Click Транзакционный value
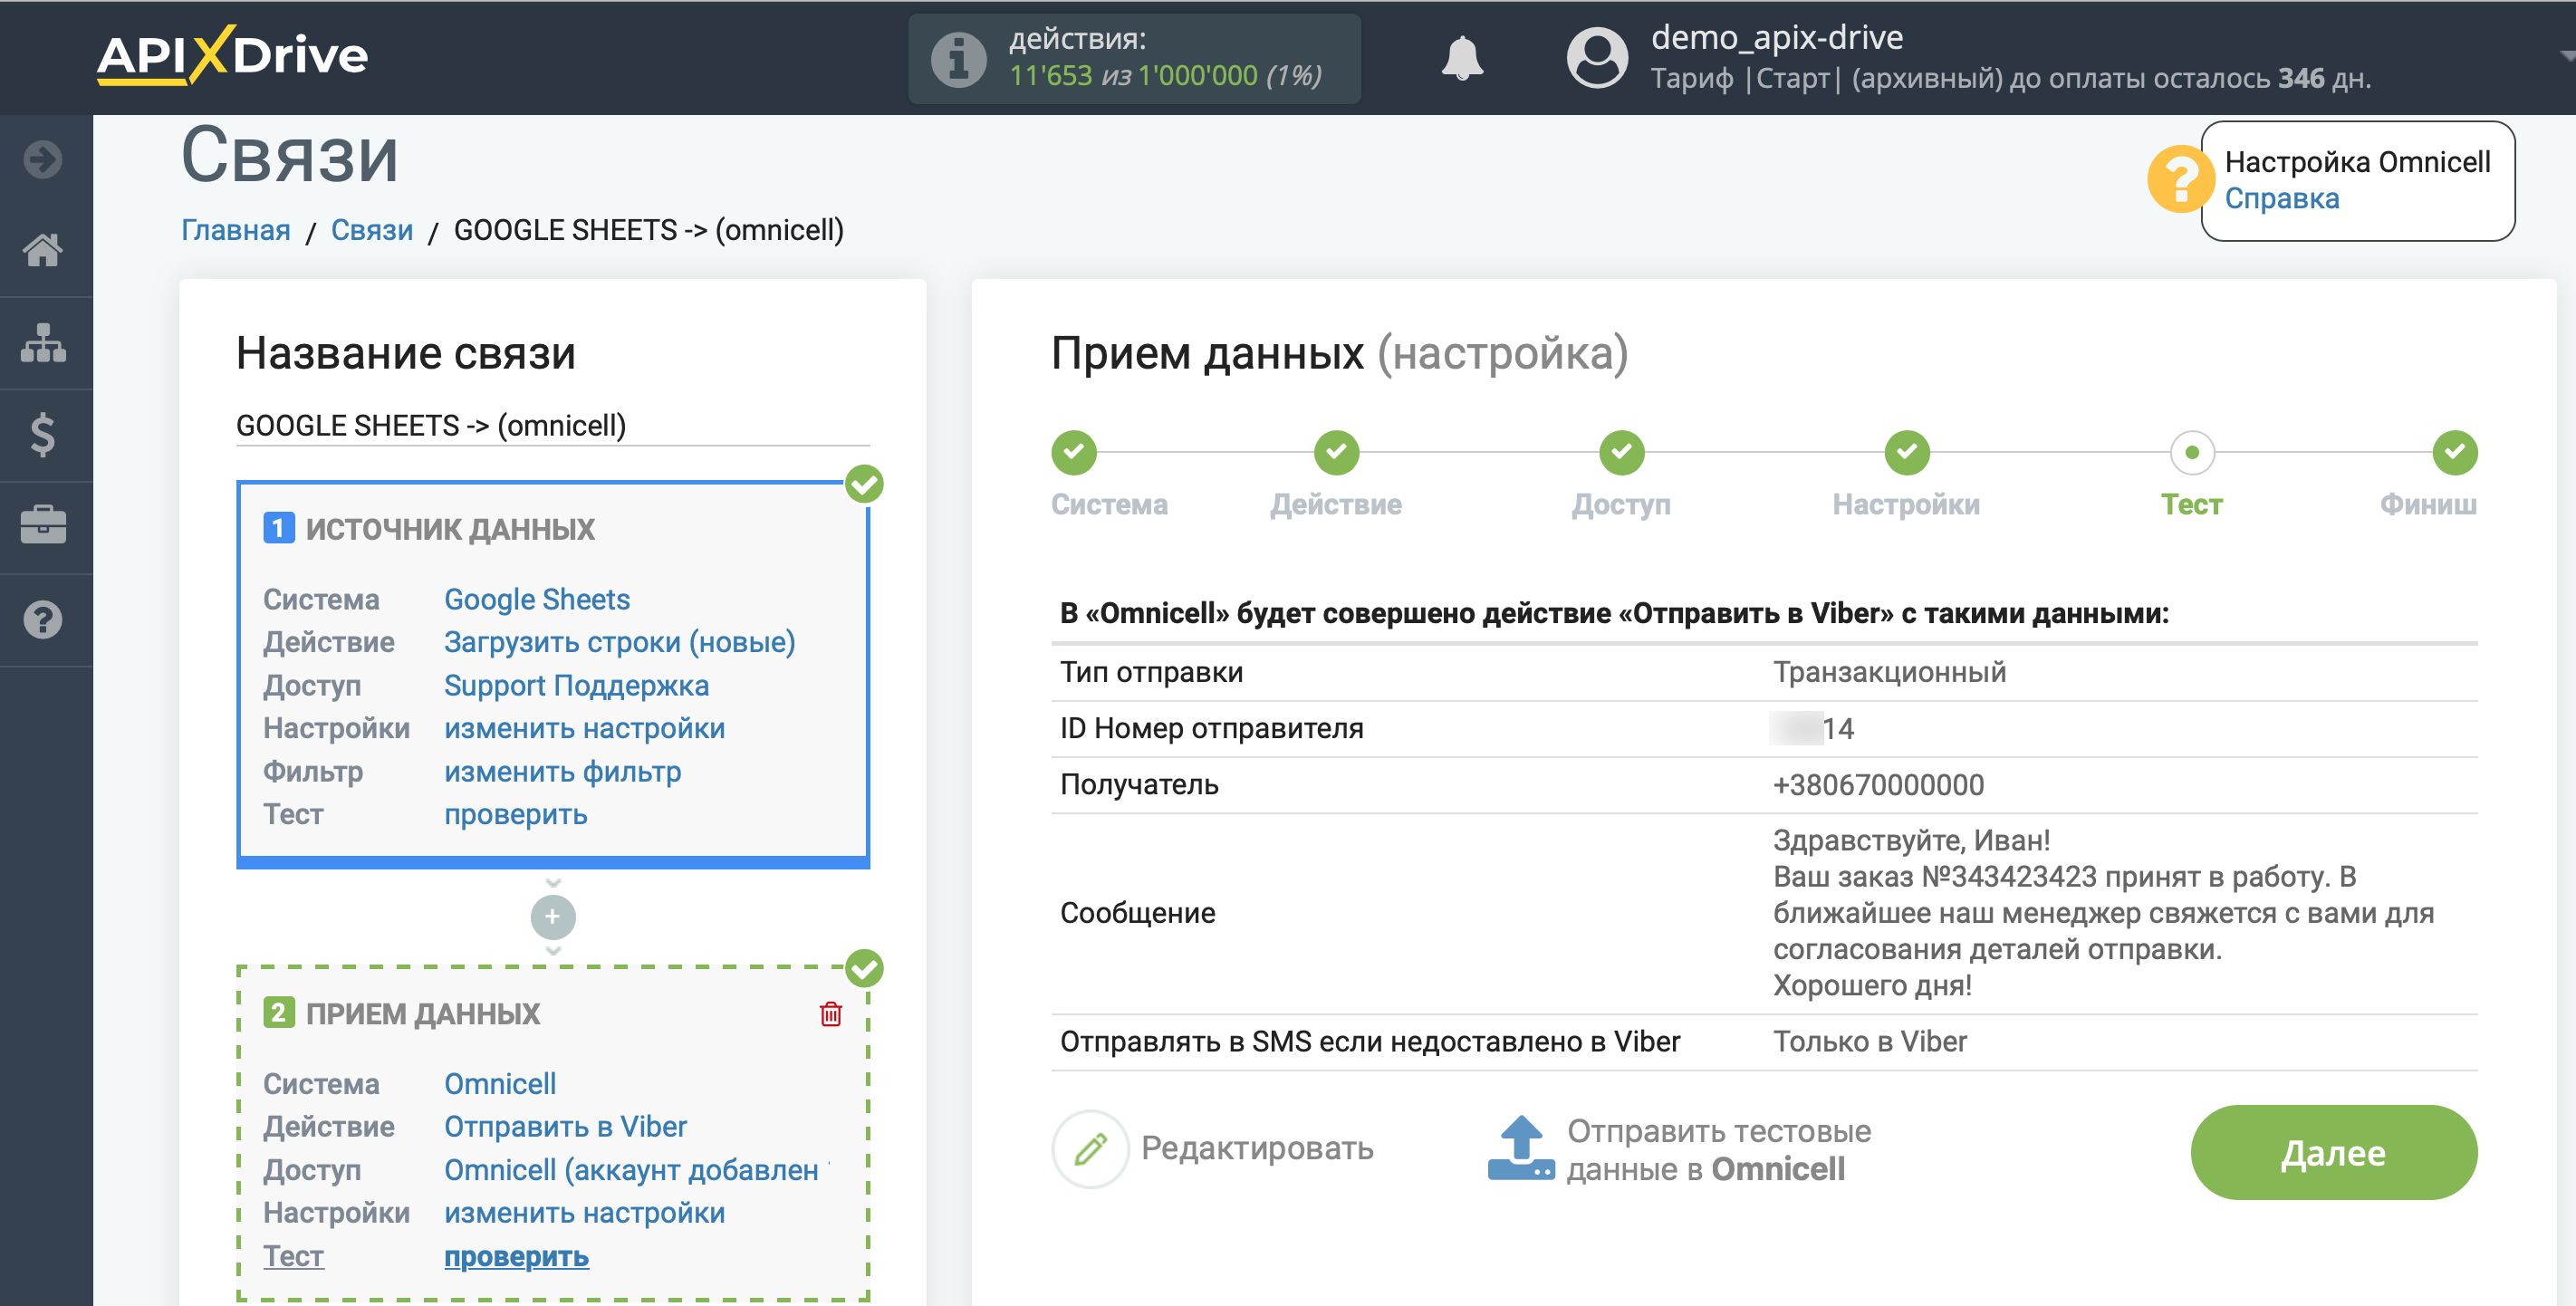Image resolution: width=2576 pixels, height=1306 pixels. (x=1889, y=672)
